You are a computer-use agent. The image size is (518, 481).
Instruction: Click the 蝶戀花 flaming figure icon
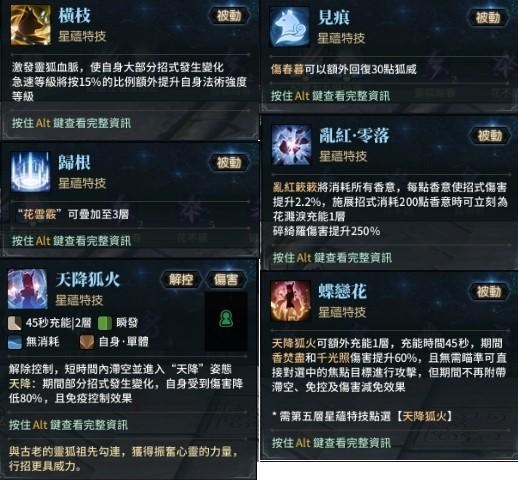tap(291, 301)
